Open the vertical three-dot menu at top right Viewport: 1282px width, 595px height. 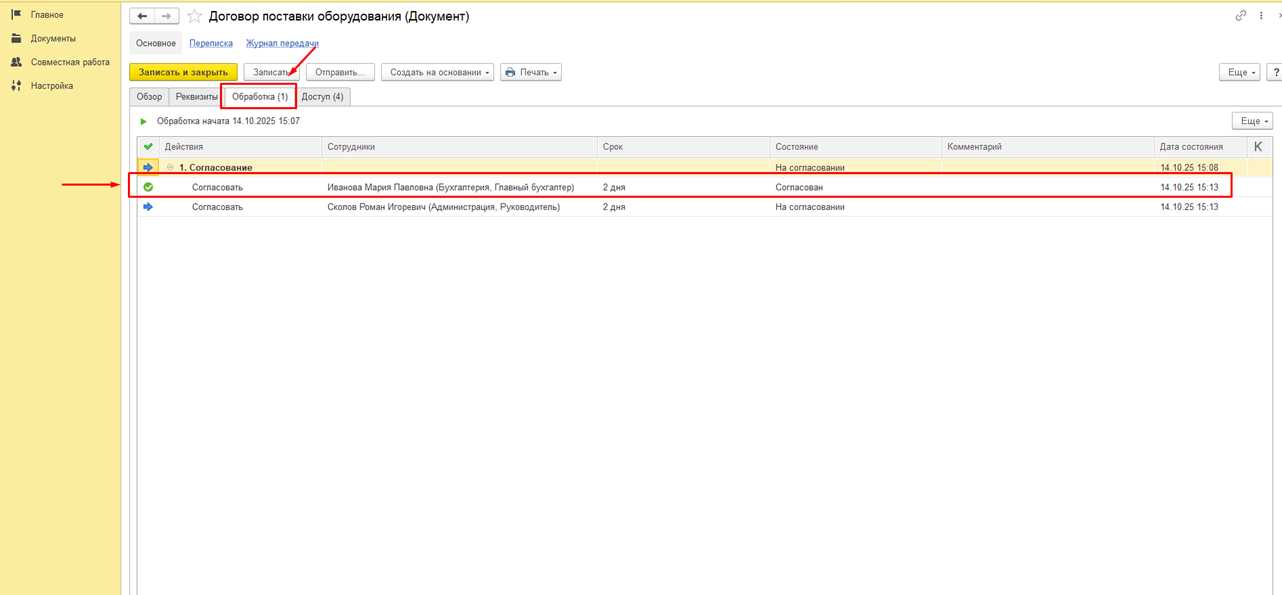pyautogui.click(x=1262, y=15)
